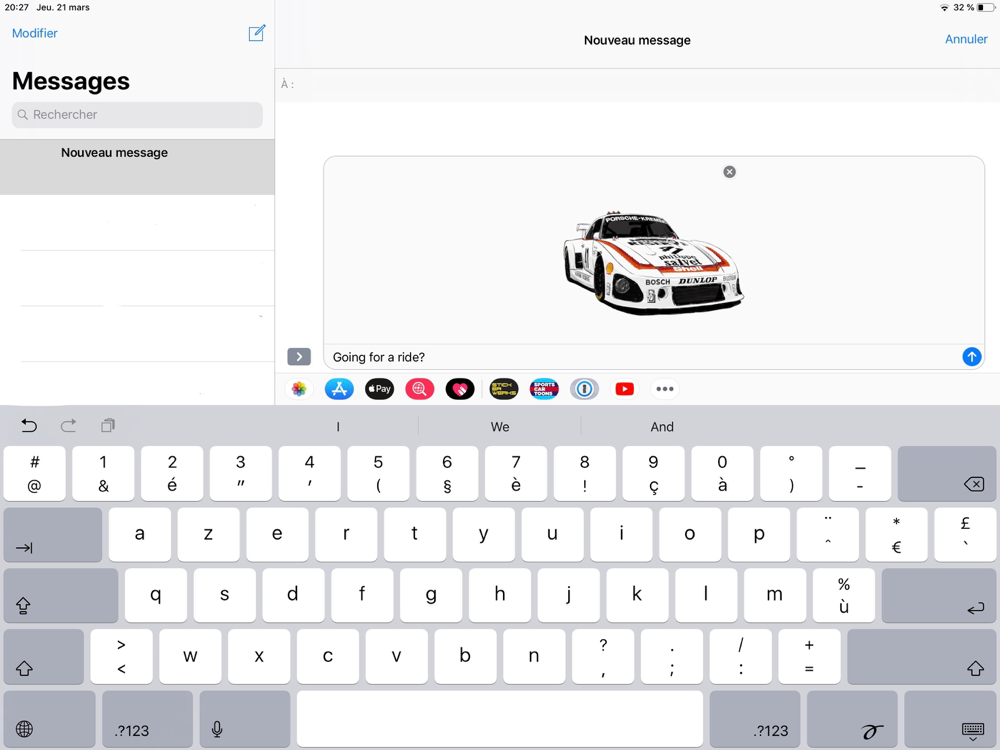Open the 1Password iMessage app
Image resolution: width=1000 pixels, height=750 pixels.
coord(584,389)
